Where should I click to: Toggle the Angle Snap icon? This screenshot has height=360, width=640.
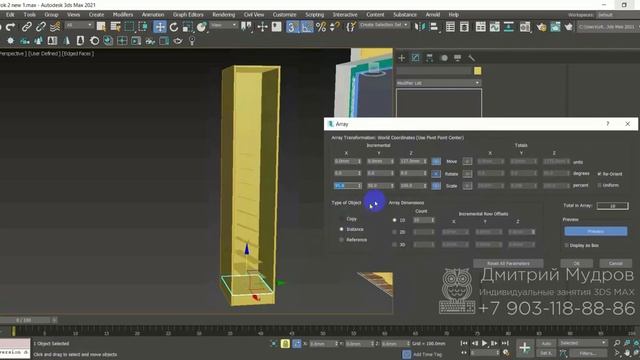click(x=307, y=27)
